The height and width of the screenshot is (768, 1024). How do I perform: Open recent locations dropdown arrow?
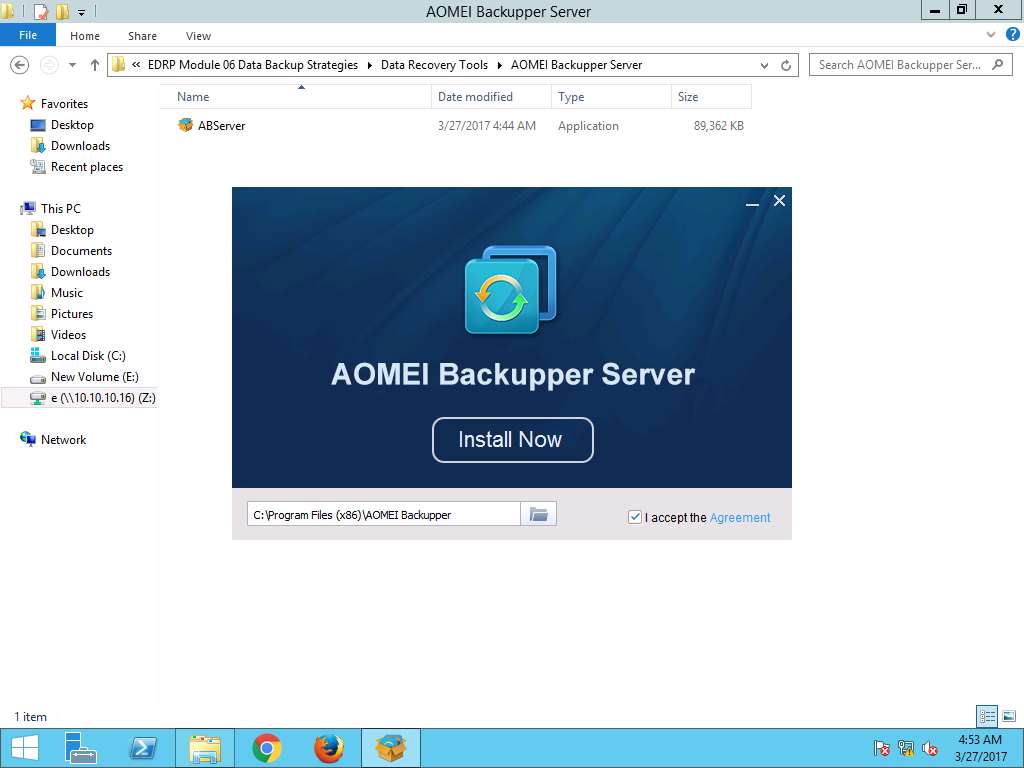pyautogui.click(x=72, y=65)
